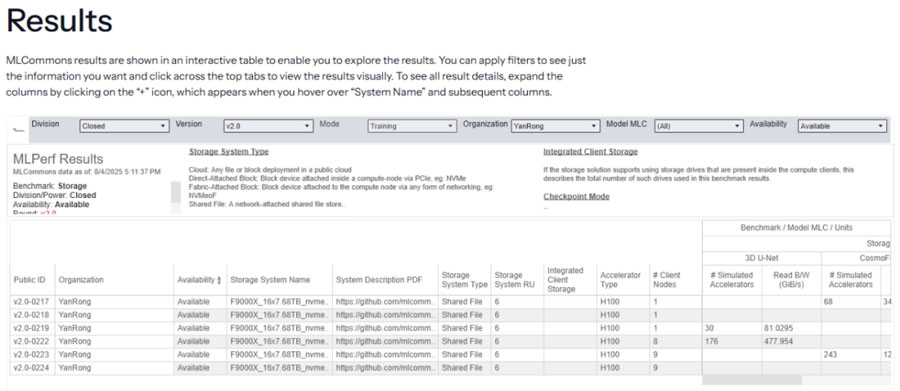
Task: Click the Accelerator Type column header
Action: click(x=617, y=280)
